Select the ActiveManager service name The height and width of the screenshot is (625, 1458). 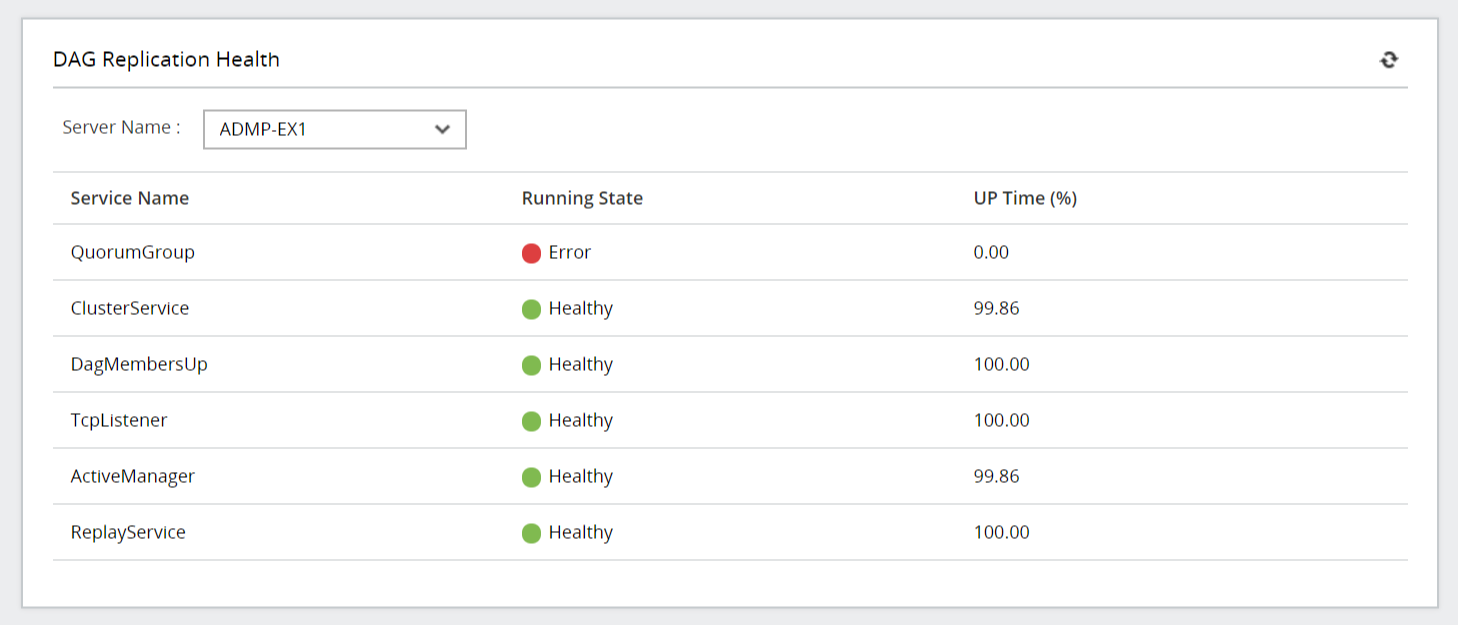132,476
